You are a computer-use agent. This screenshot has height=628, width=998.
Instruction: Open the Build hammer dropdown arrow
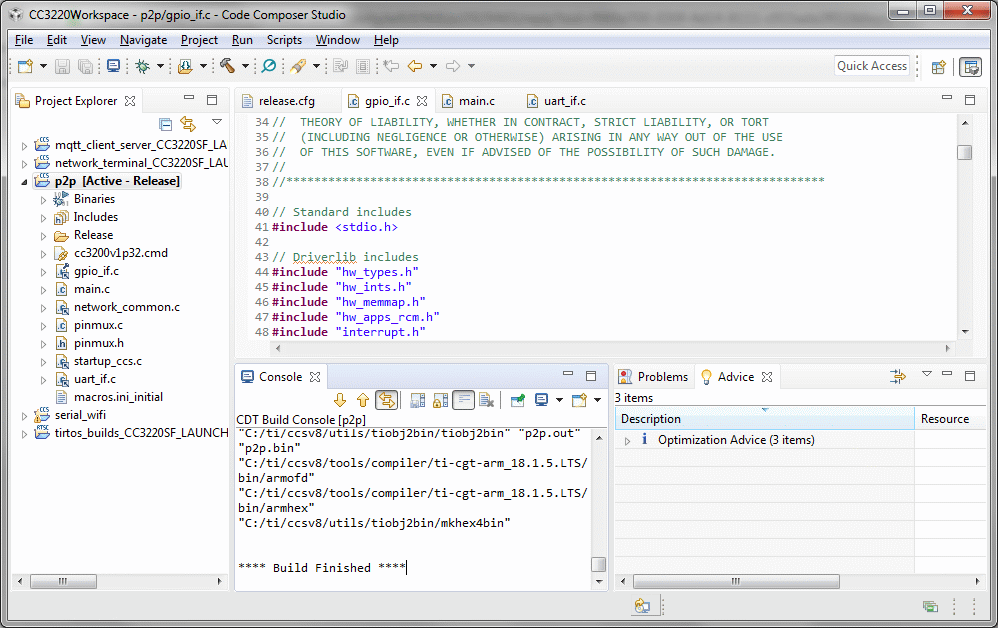245,66
